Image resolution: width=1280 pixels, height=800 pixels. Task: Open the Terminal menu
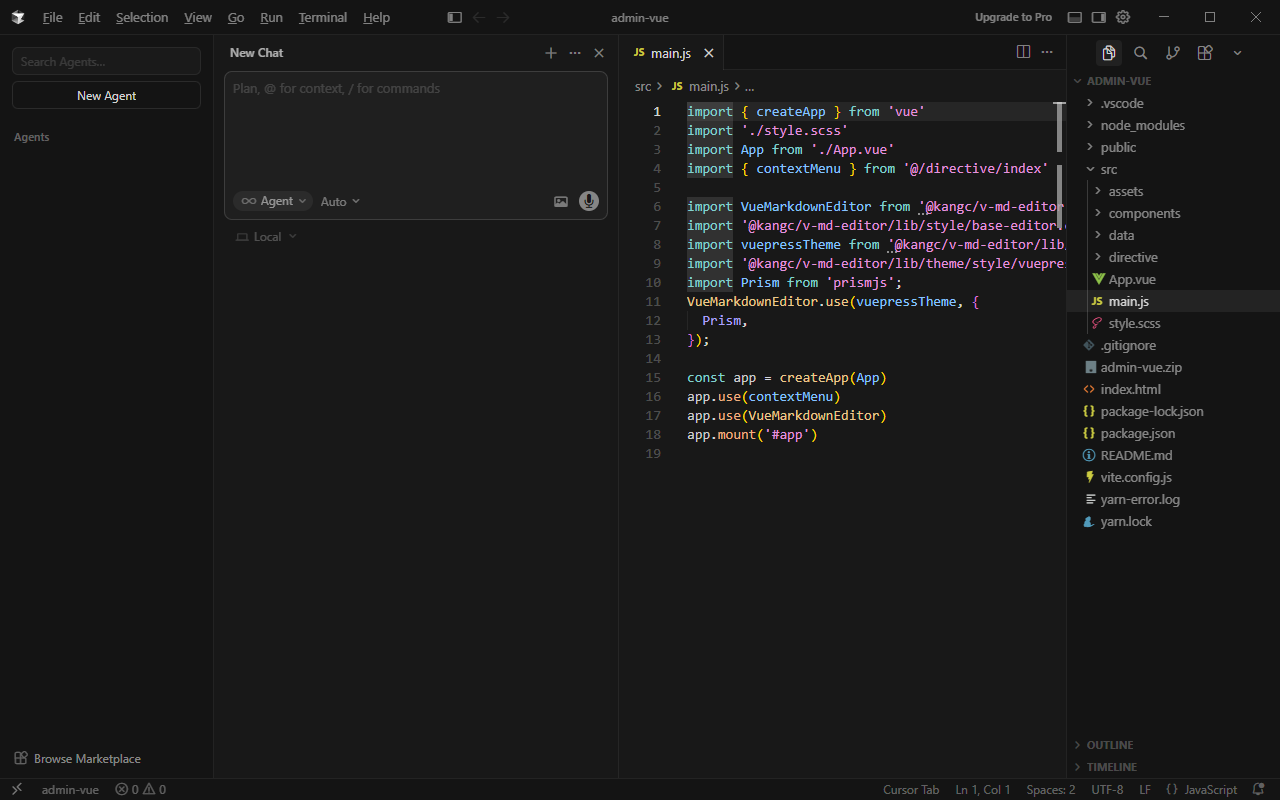point(322,17)
